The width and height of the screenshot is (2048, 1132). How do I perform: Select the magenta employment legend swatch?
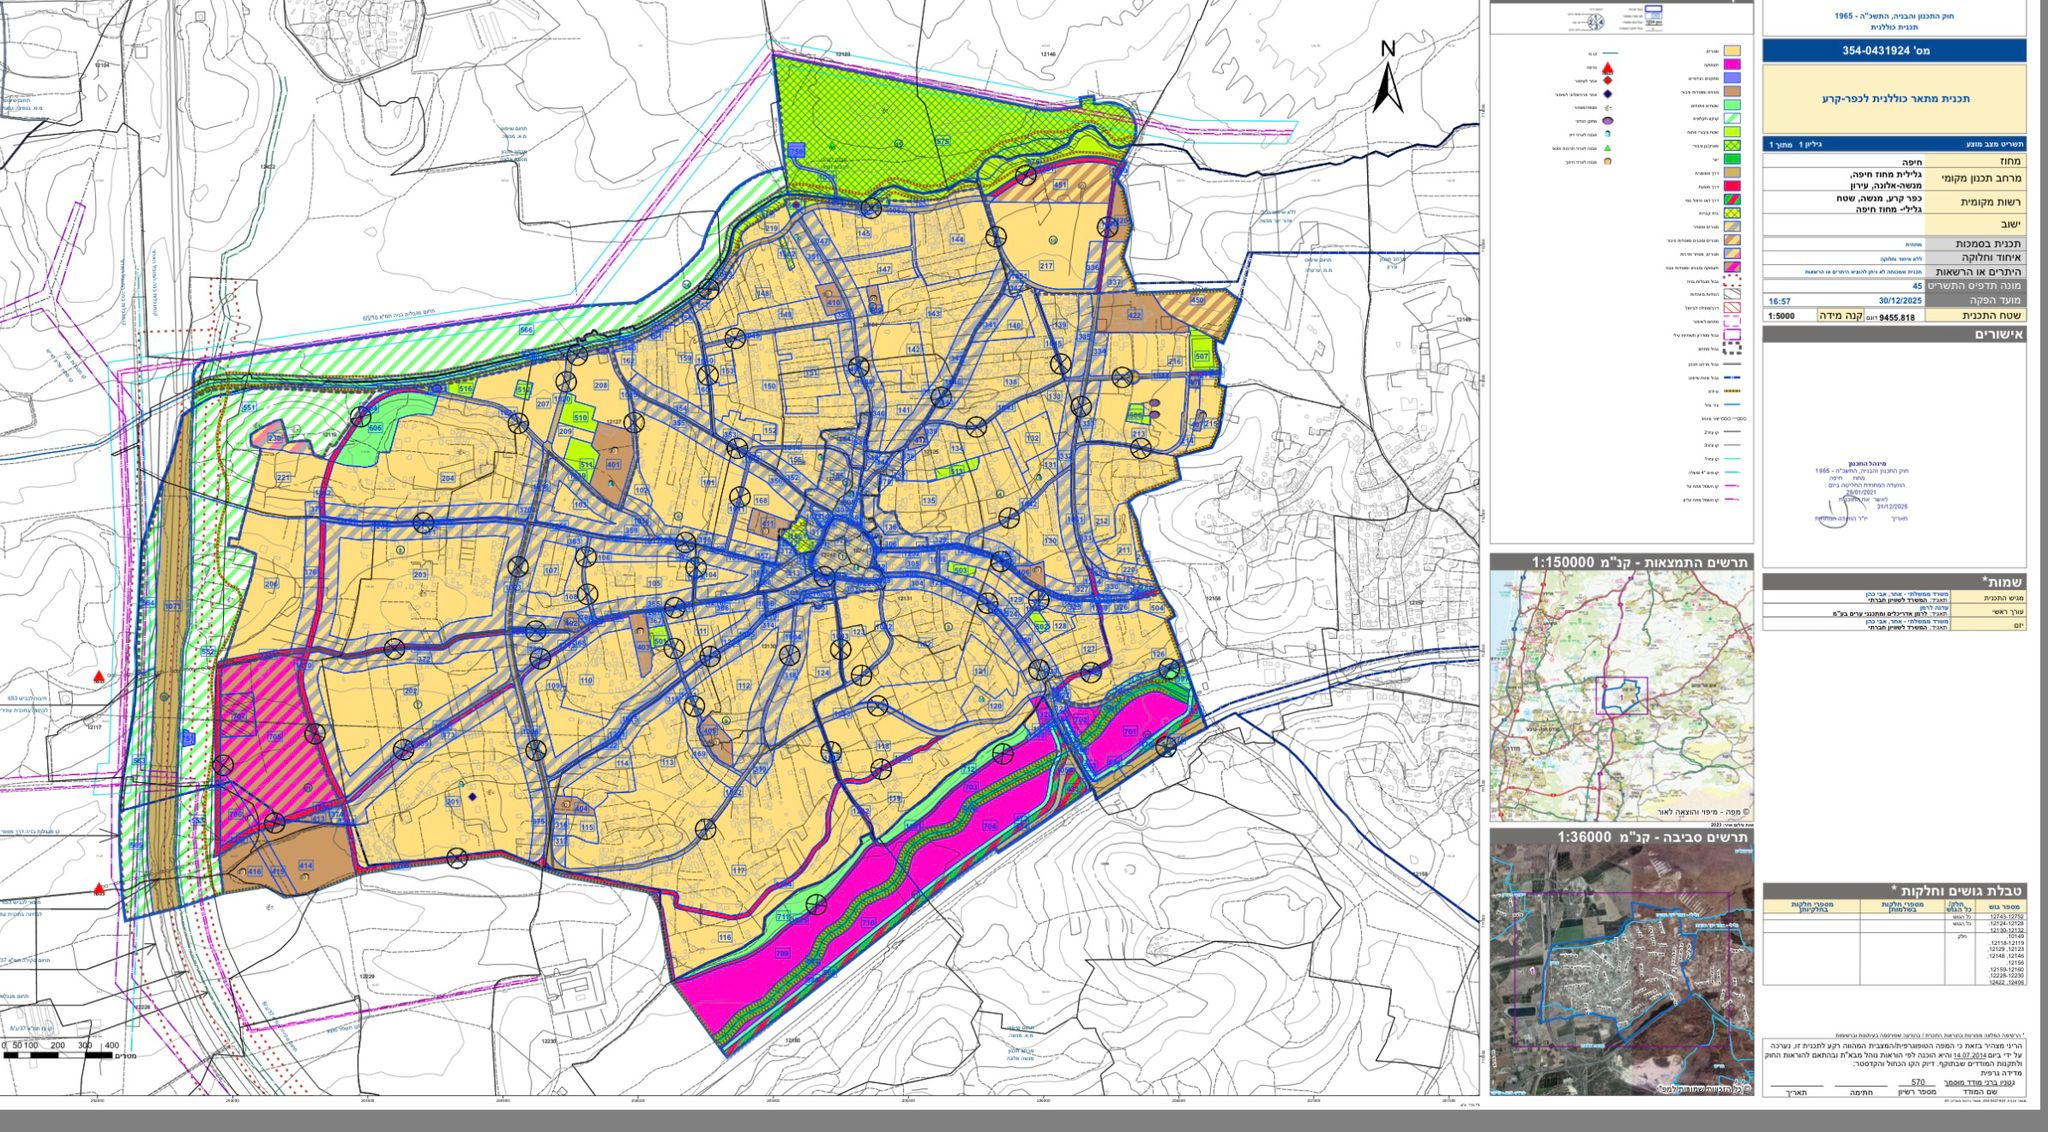tap(1732, 64)
